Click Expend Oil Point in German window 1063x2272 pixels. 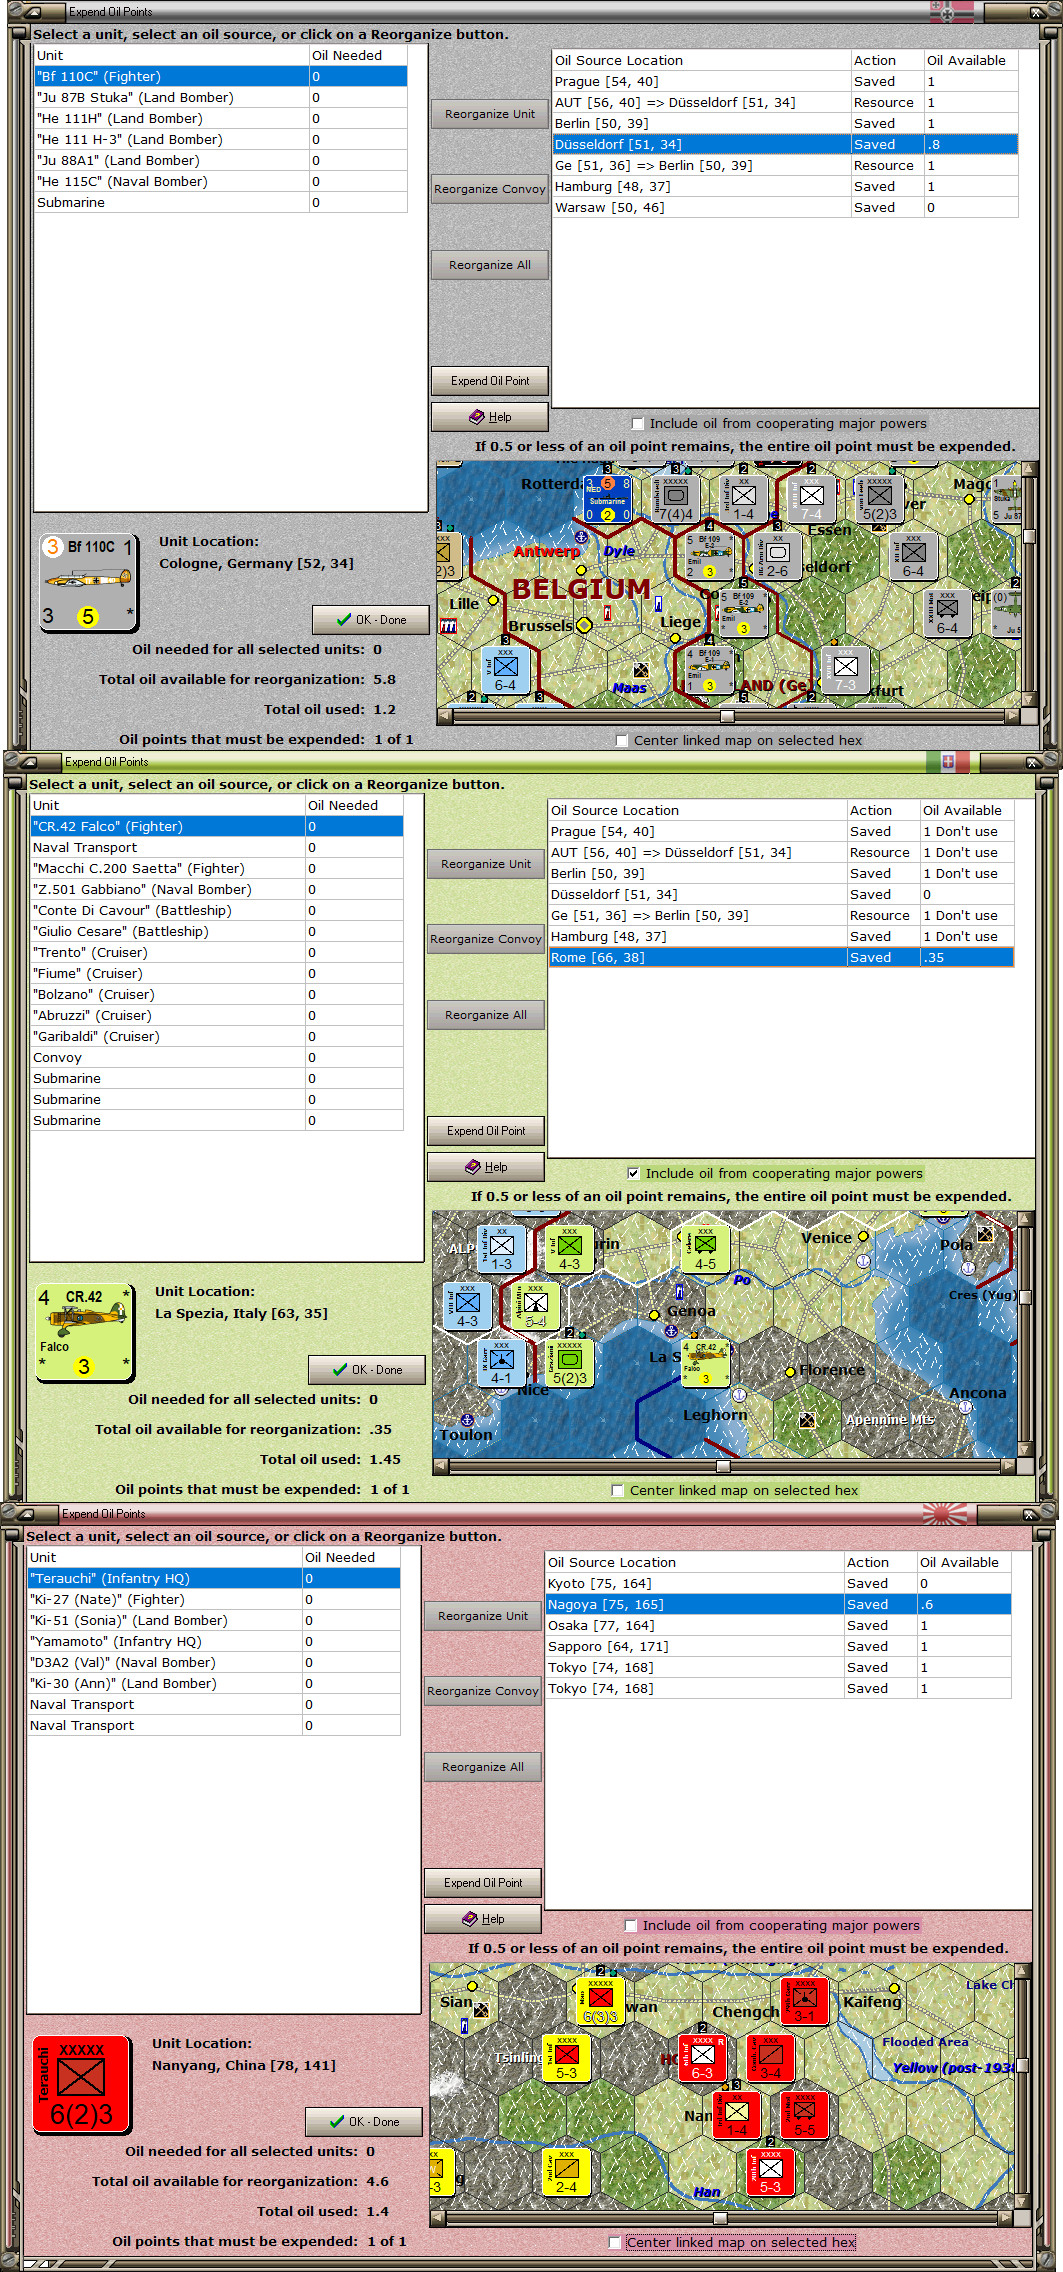(490, 381)
